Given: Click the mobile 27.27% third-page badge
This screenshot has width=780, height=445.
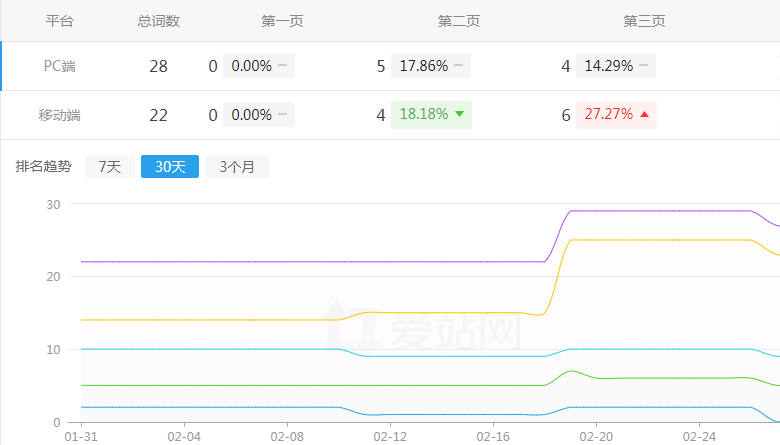Looking at the screenshot, I should point(616,115).
